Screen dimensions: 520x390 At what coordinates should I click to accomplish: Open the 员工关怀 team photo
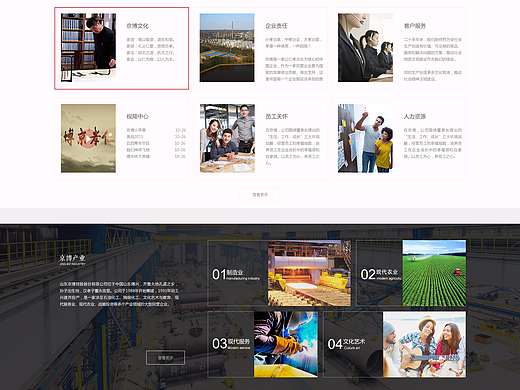[227, 138]
